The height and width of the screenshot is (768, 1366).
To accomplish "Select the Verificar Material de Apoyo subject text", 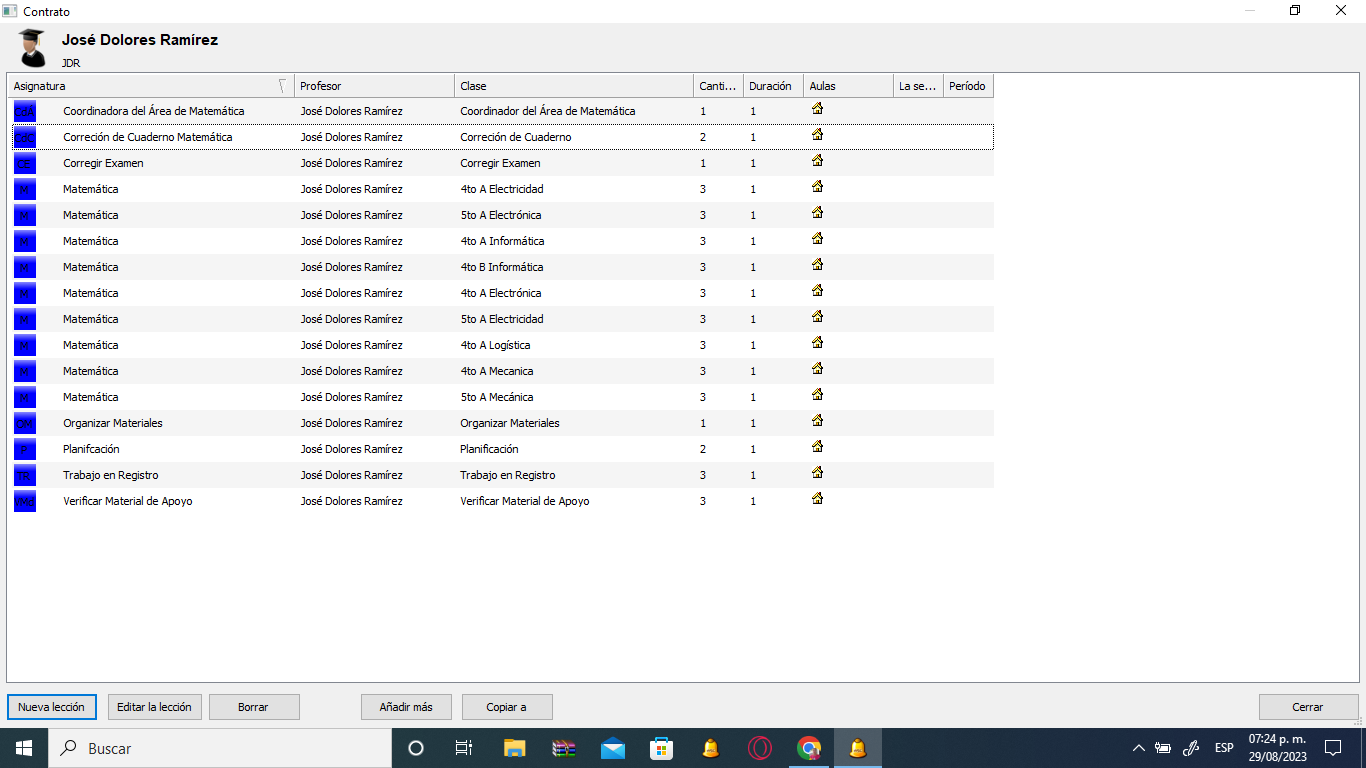I will coord(128,501).
